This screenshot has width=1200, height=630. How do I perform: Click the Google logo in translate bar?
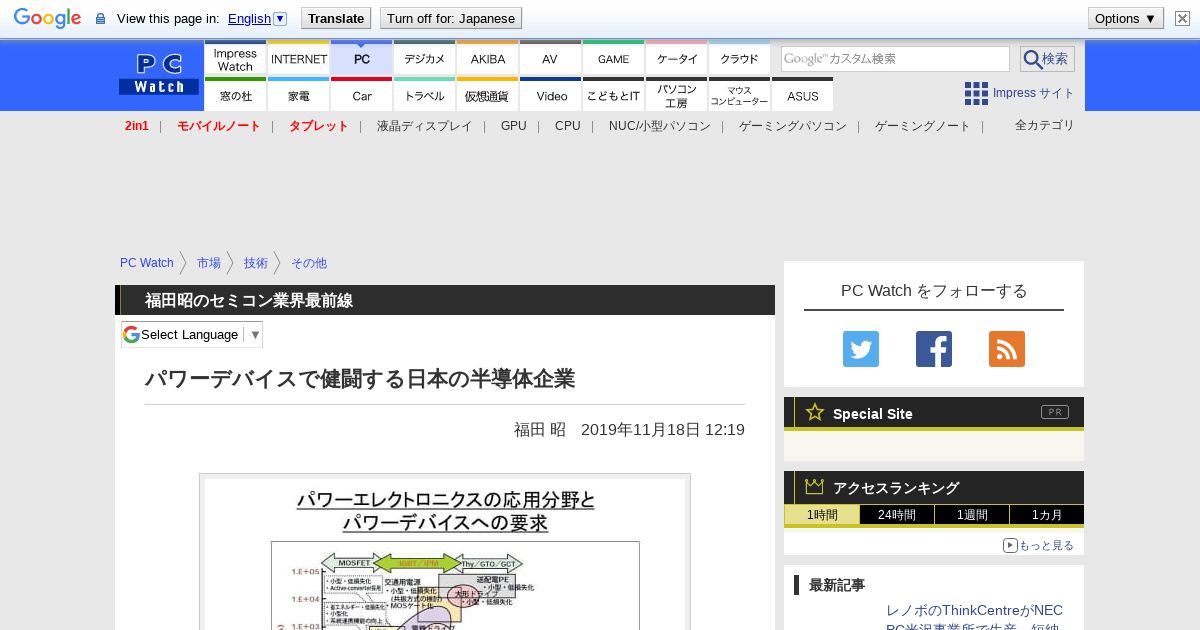pos(47,18)
